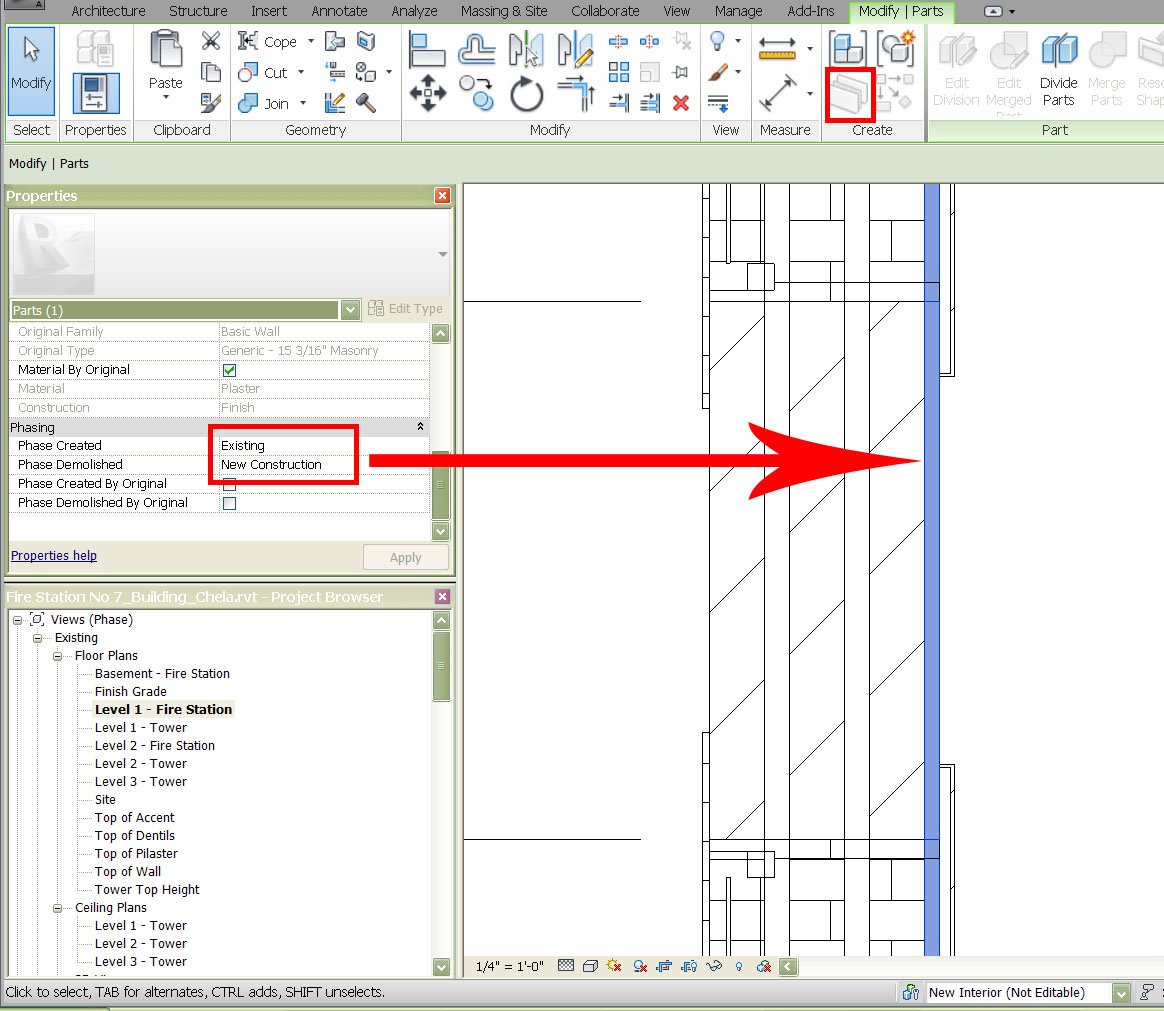Select the Move tool in Modify panel
Viewport: 1164px width, 1011px height.
[428, 95]
